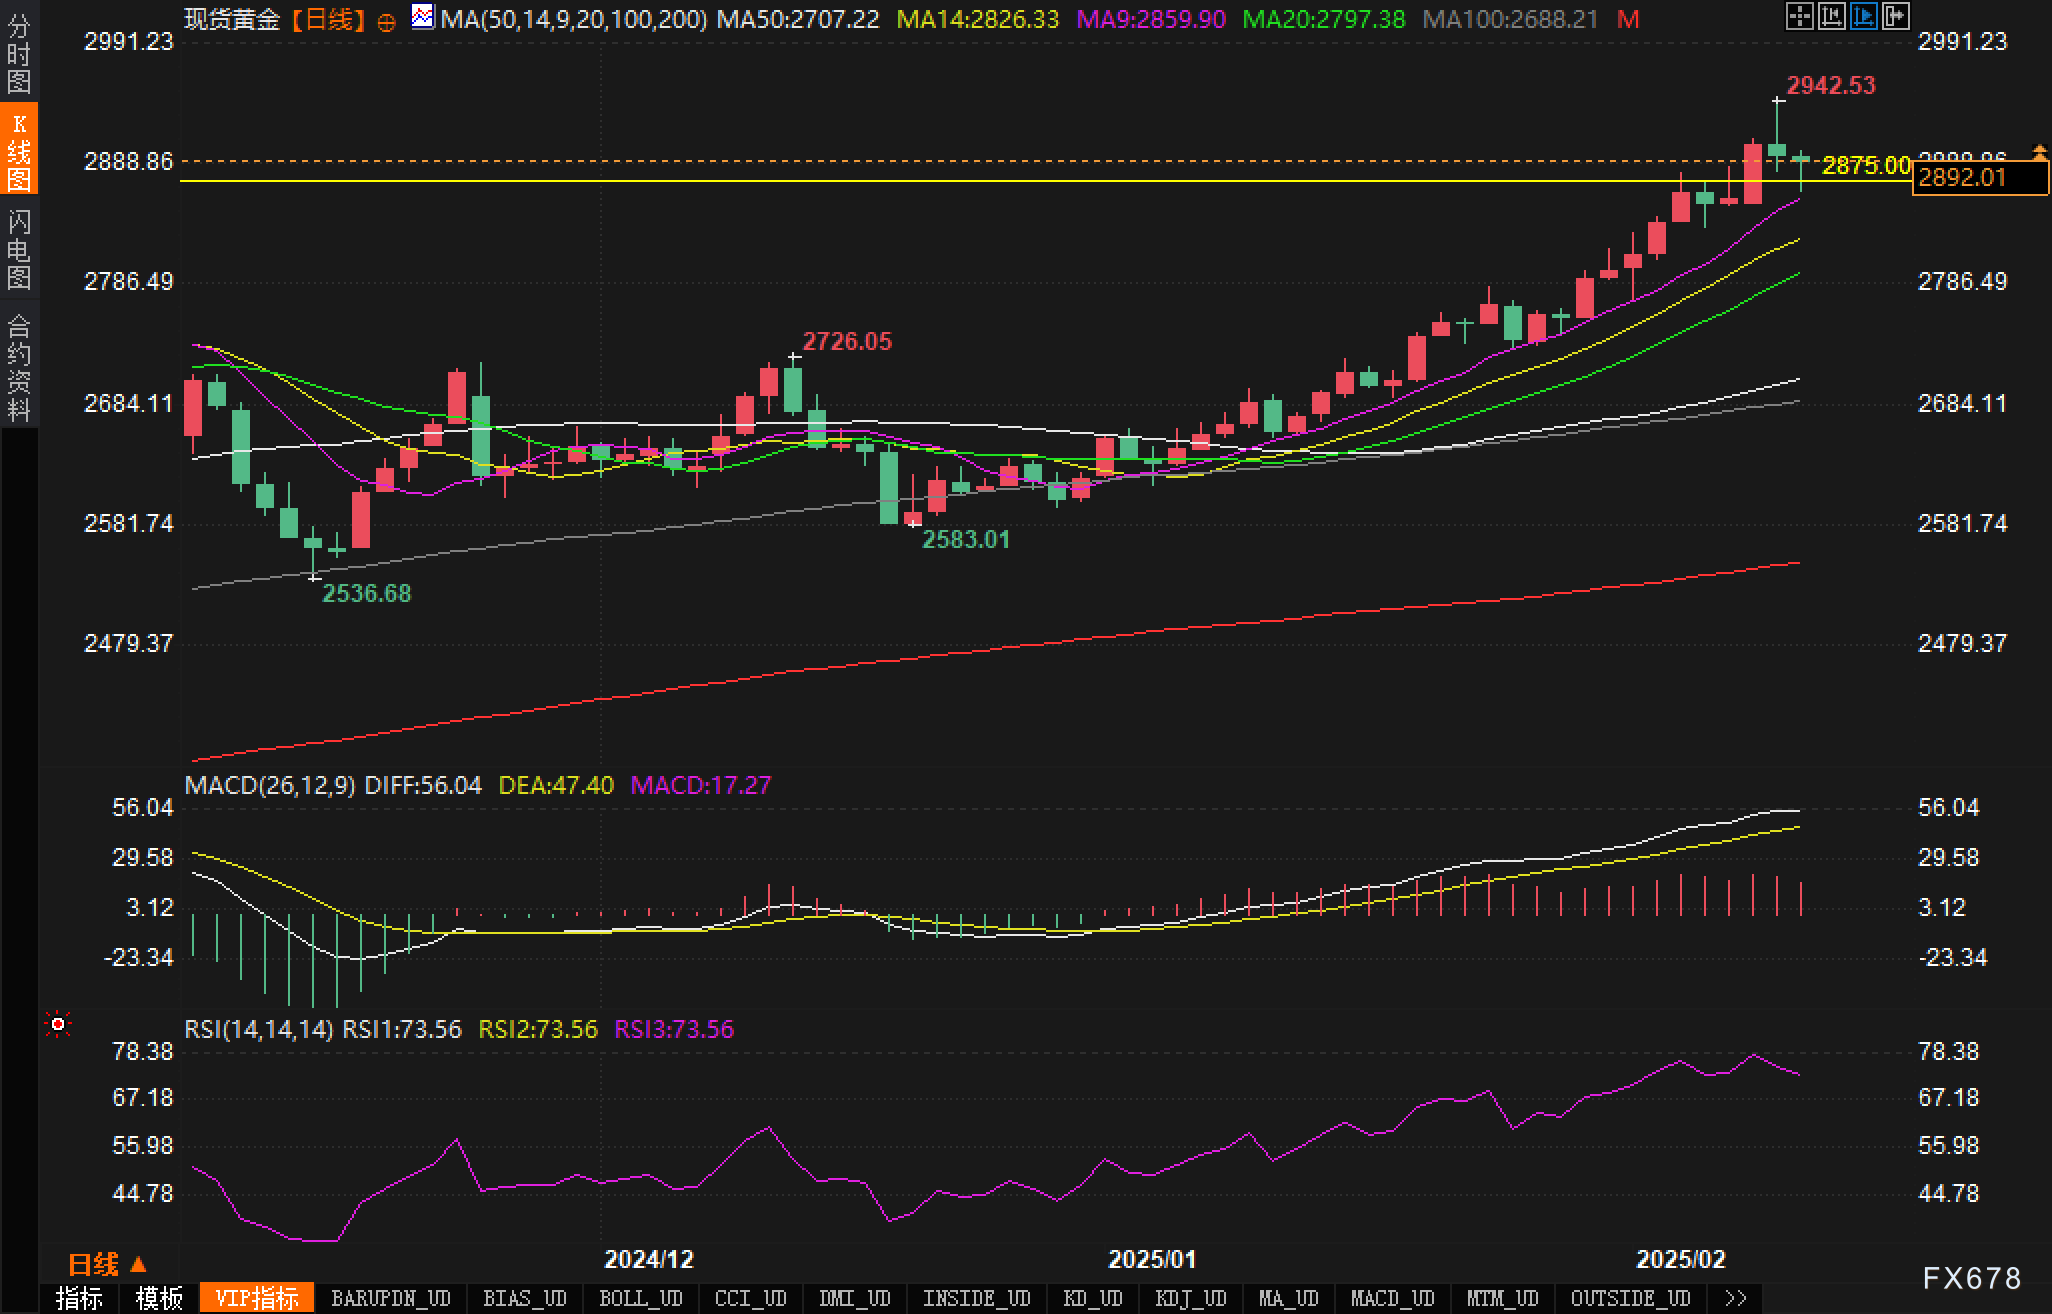This screenshot has width=2052, height=1314.
Task: Click the crosshair cursor icon
Action: pos(1799,16)
